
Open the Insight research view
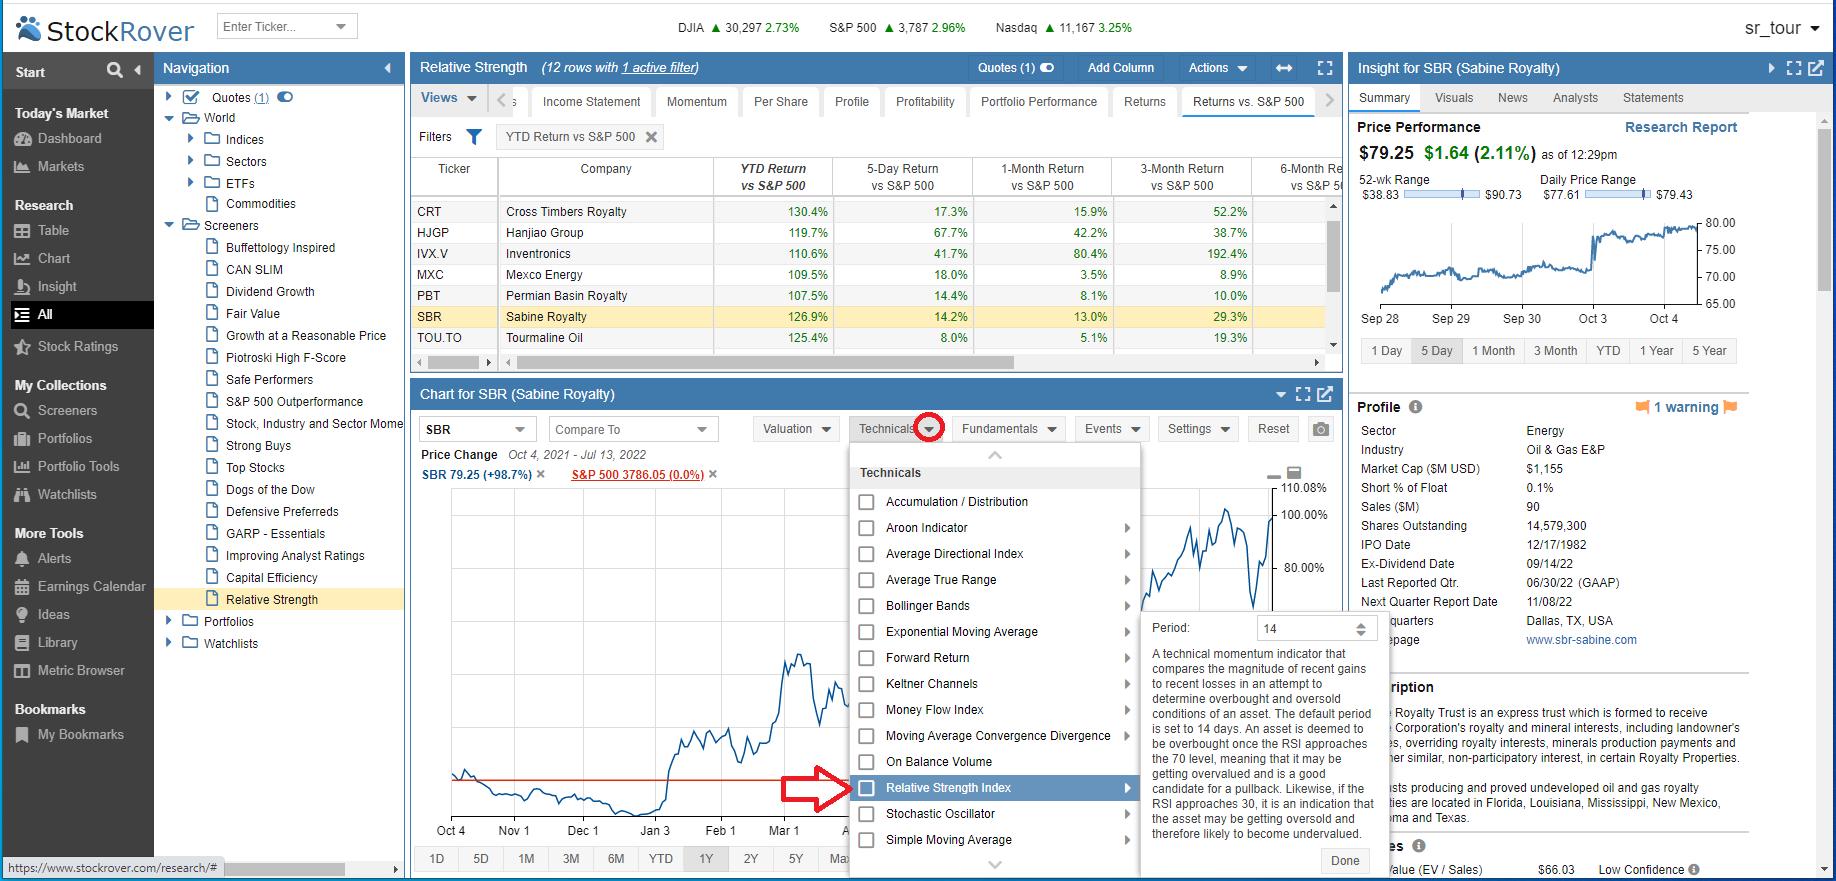coord(45,287)
